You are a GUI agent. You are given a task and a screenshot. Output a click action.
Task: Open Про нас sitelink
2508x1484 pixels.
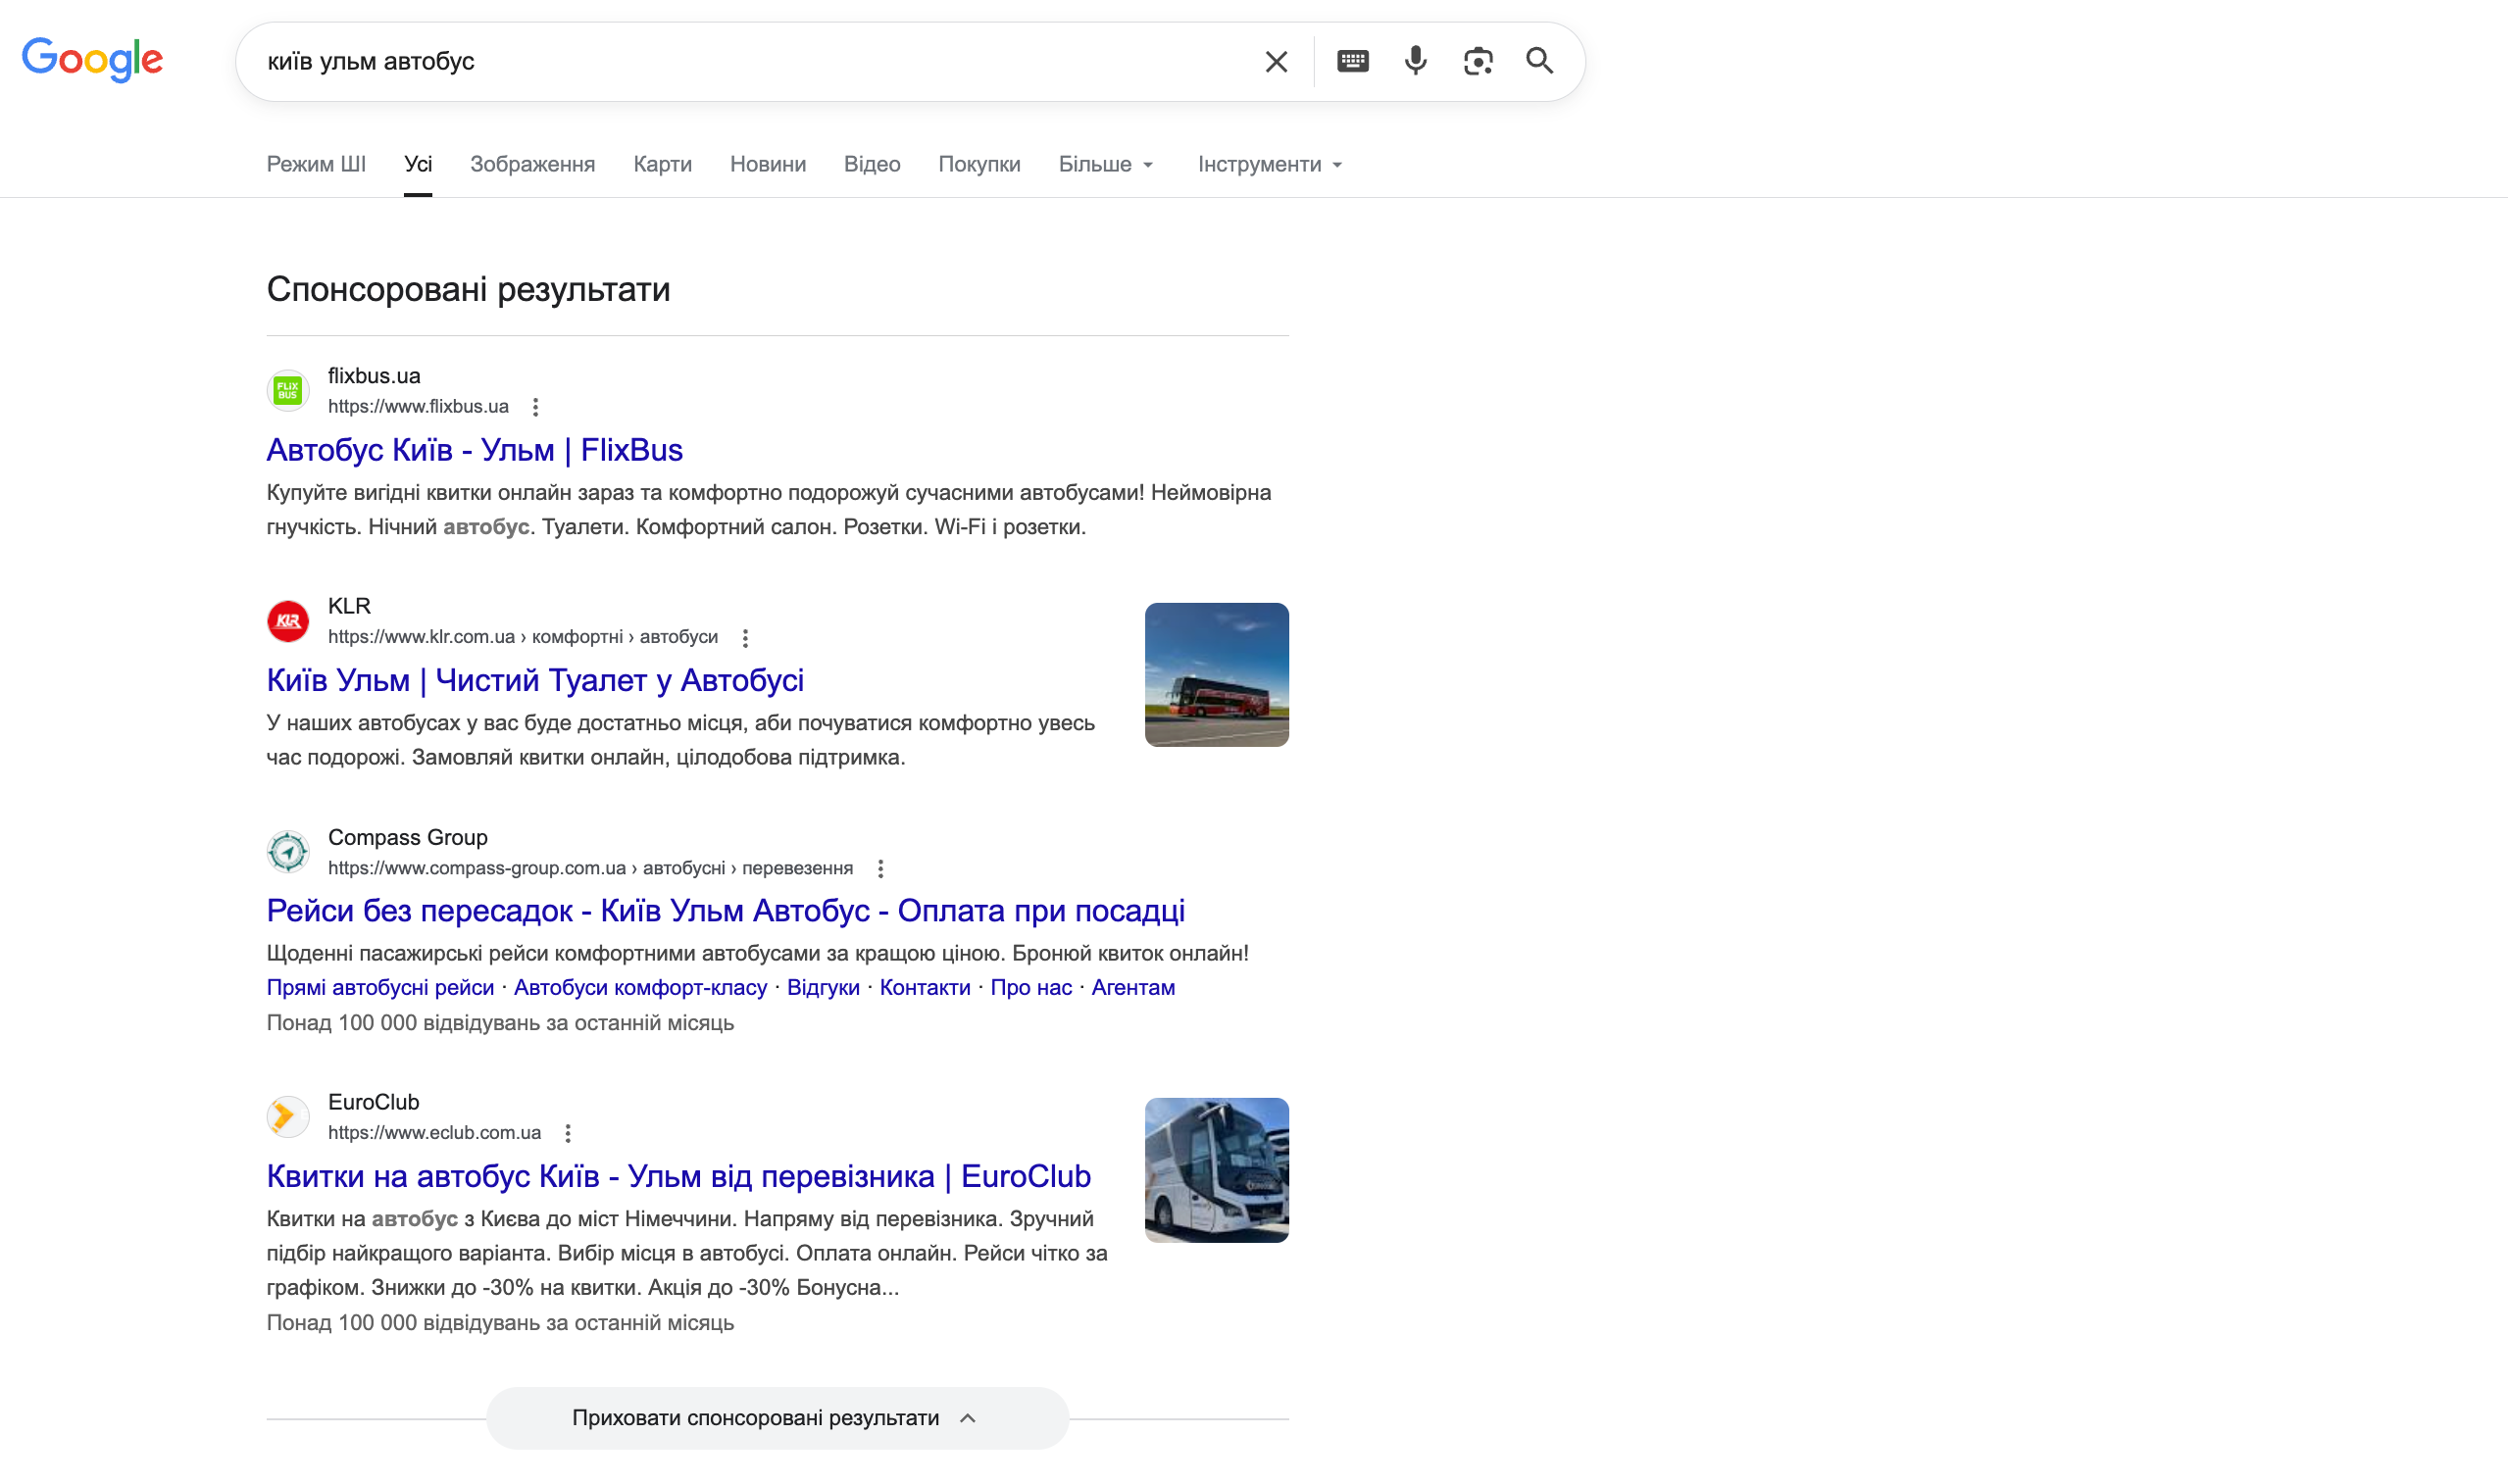[x=1031, y=988]
